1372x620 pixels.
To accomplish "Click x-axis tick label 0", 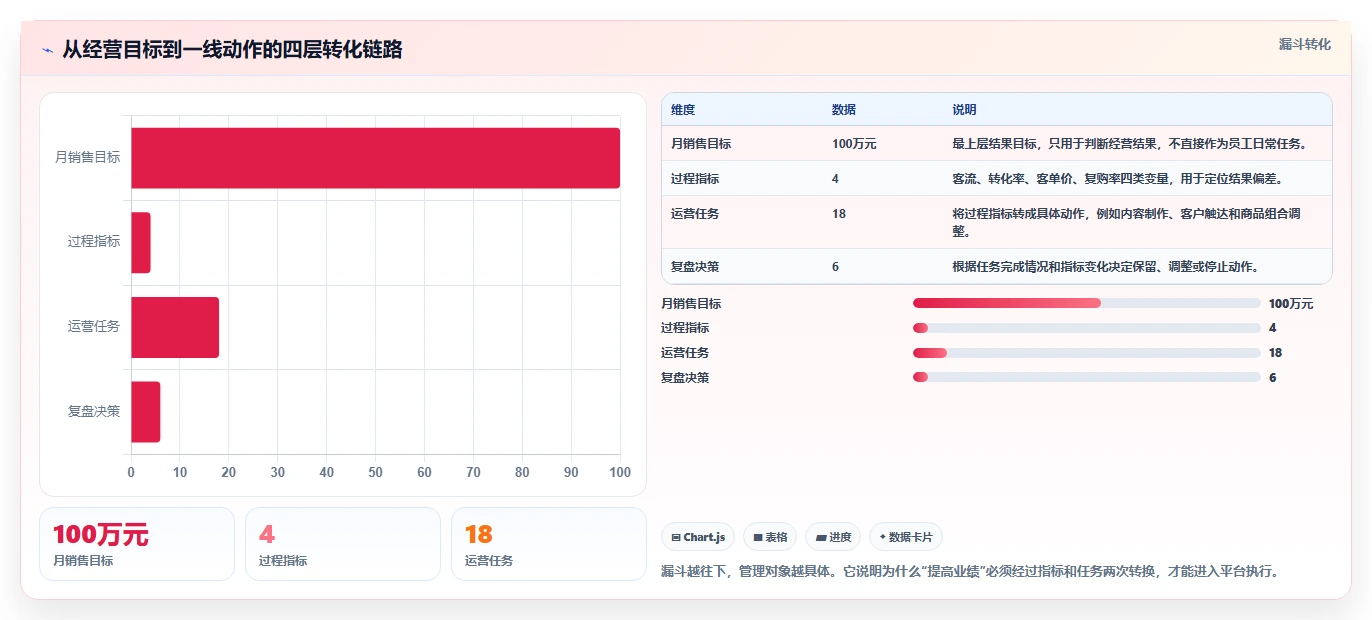I will [x=131, y=472].
